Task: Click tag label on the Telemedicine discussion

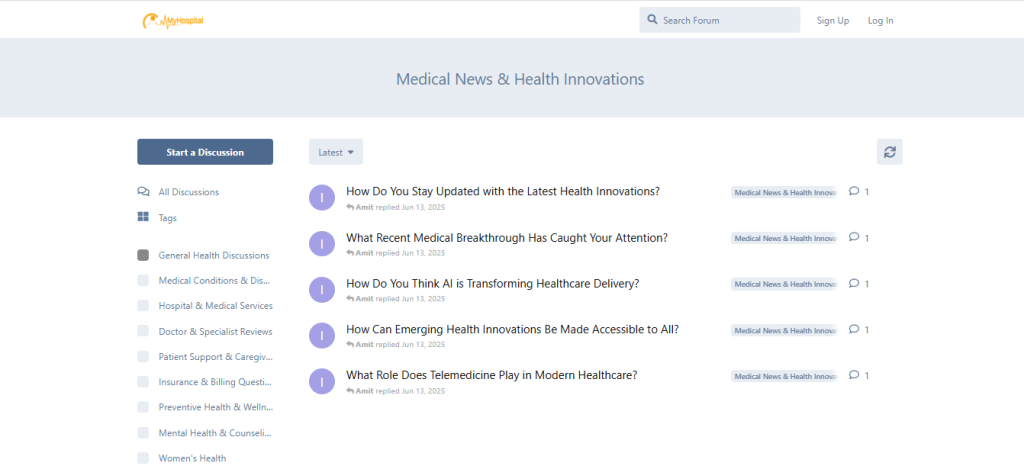Action: pos(784,376)
